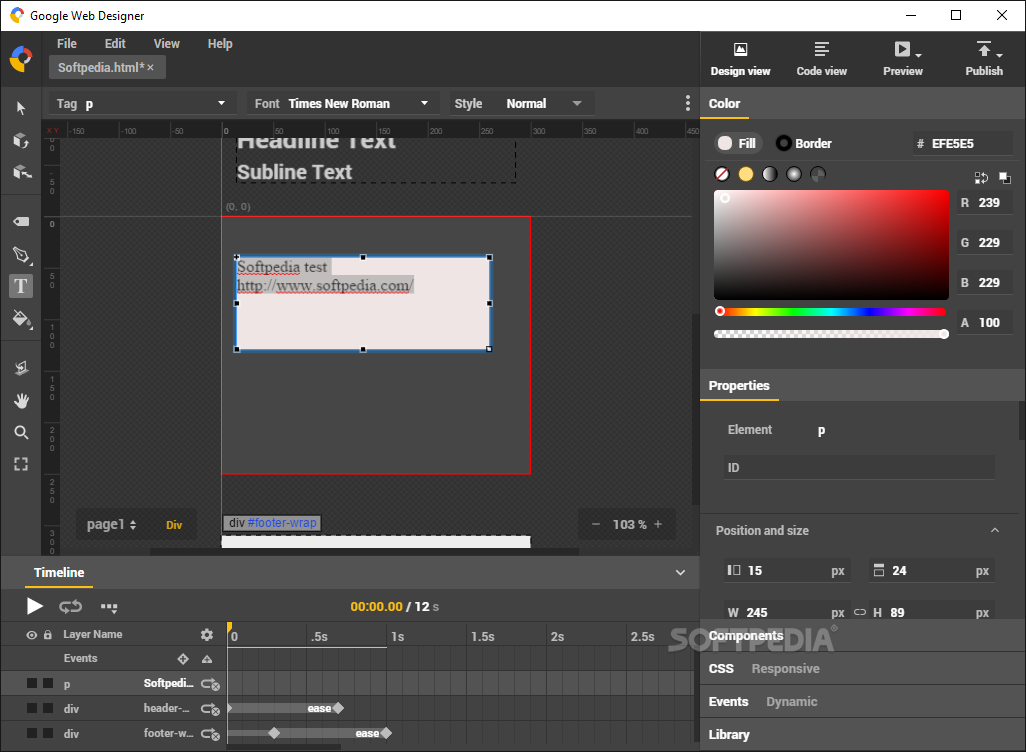Collapse the Timeline panel chevron
This screenshot has width=1026, height=752.
[681, 573]
